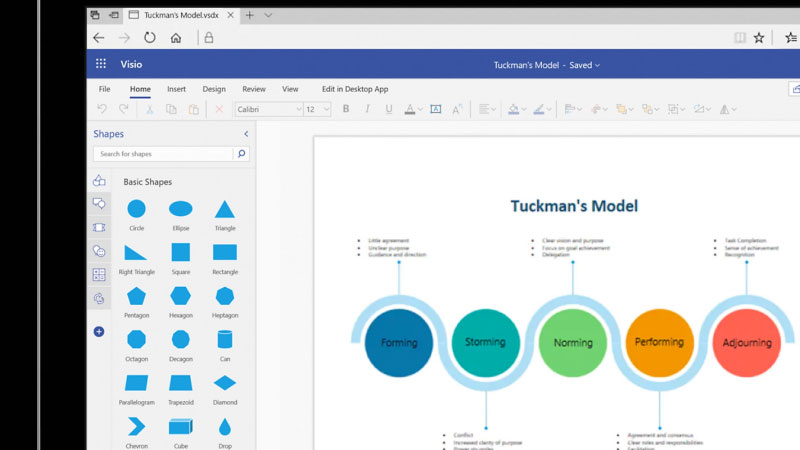Switch to the View ribbon tab
Screen dimensions: 800x450
tap(290, 89)
